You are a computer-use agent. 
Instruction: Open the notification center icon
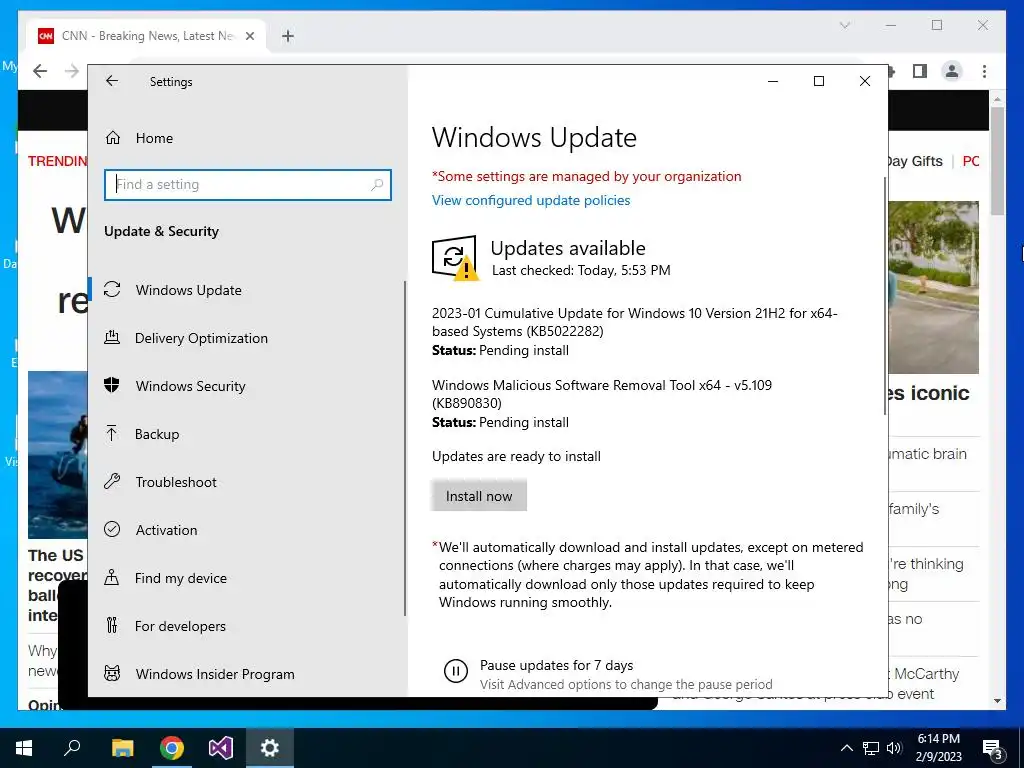(x=993, y=749)
